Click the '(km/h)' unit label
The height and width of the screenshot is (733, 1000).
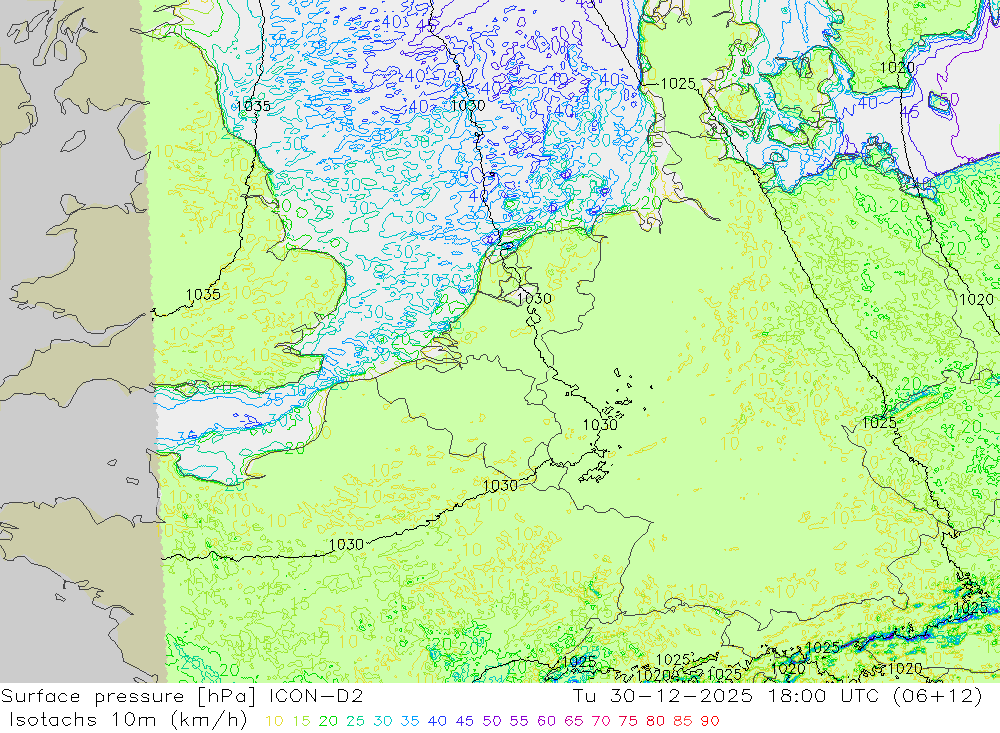click(x=209, y=720)
